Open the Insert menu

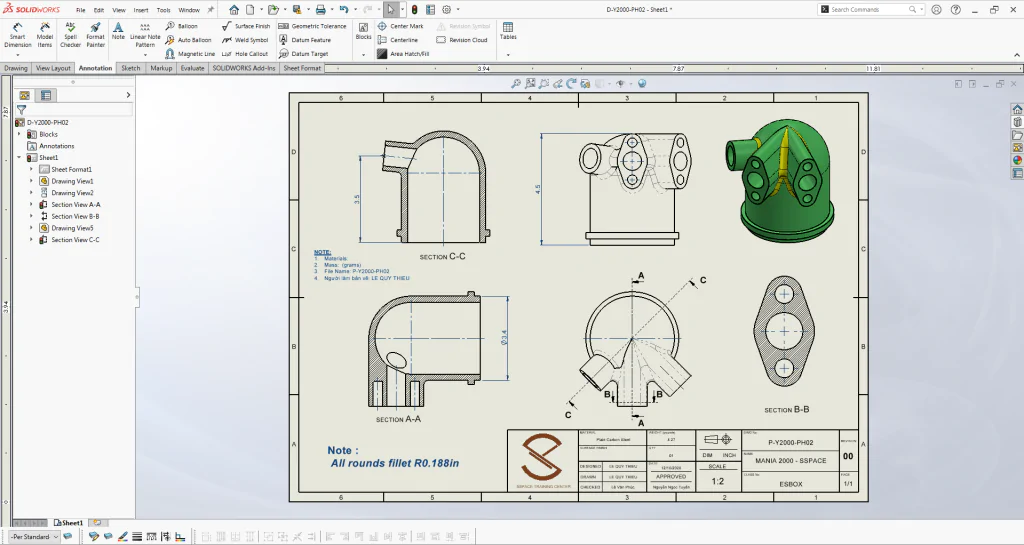[141, 10]
